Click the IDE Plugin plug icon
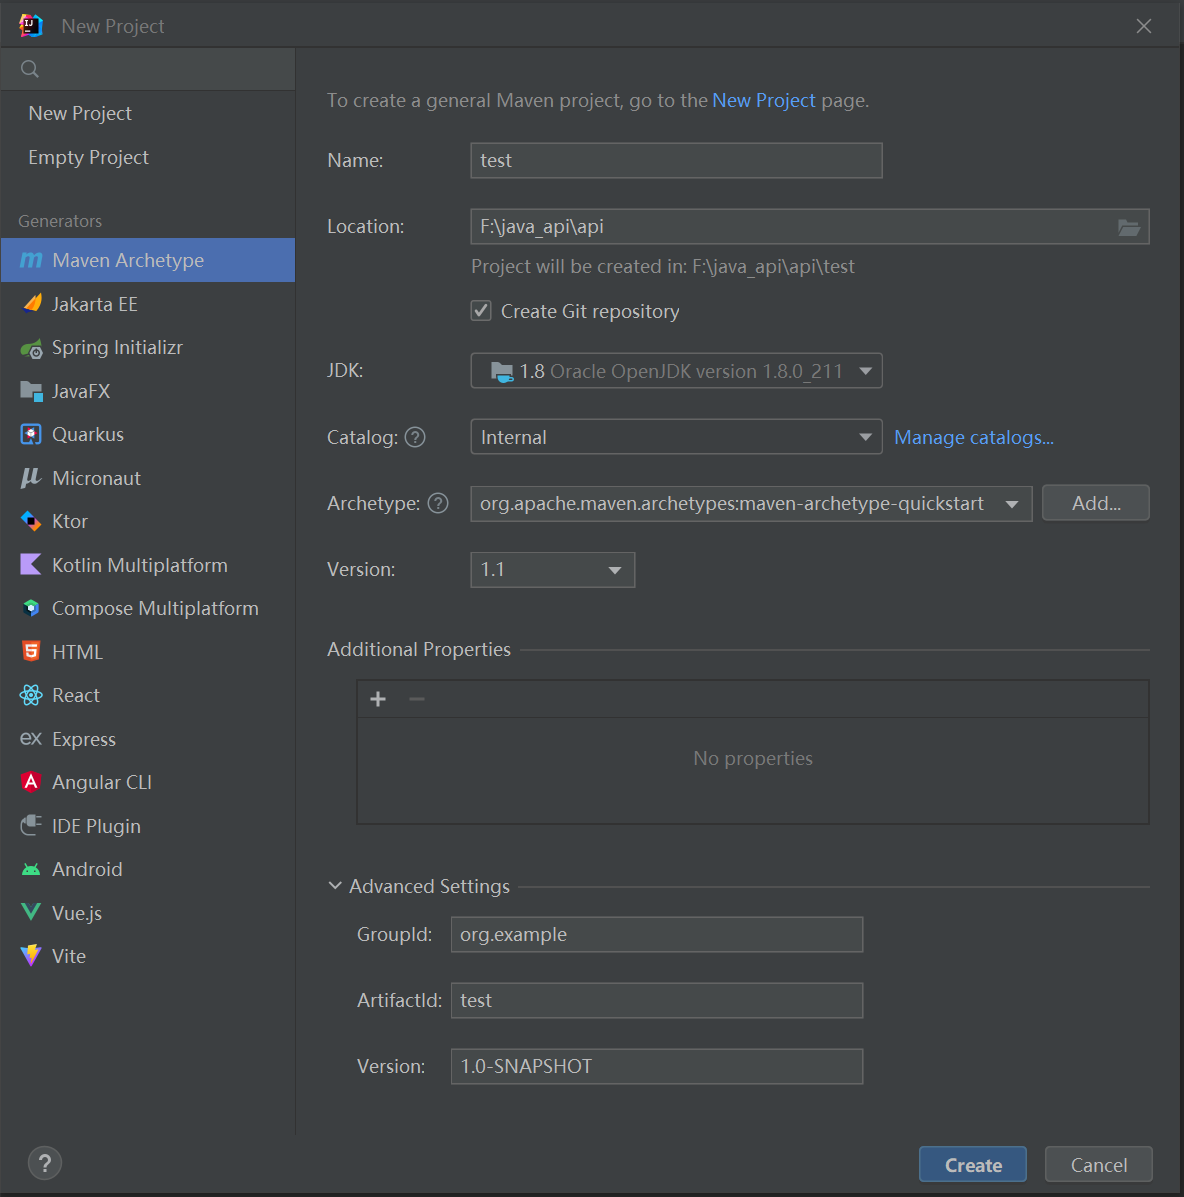The image size is (1184, 1197). pos(31,826)
